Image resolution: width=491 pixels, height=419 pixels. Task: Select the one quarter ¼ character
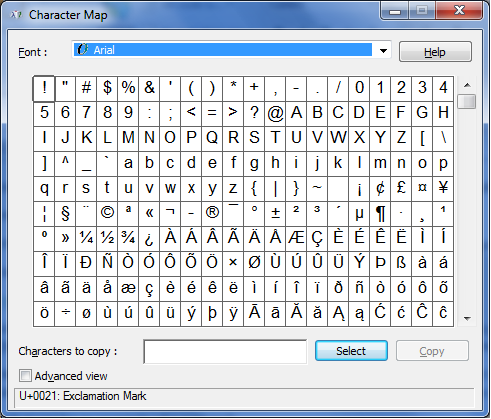tap(86, 239)
